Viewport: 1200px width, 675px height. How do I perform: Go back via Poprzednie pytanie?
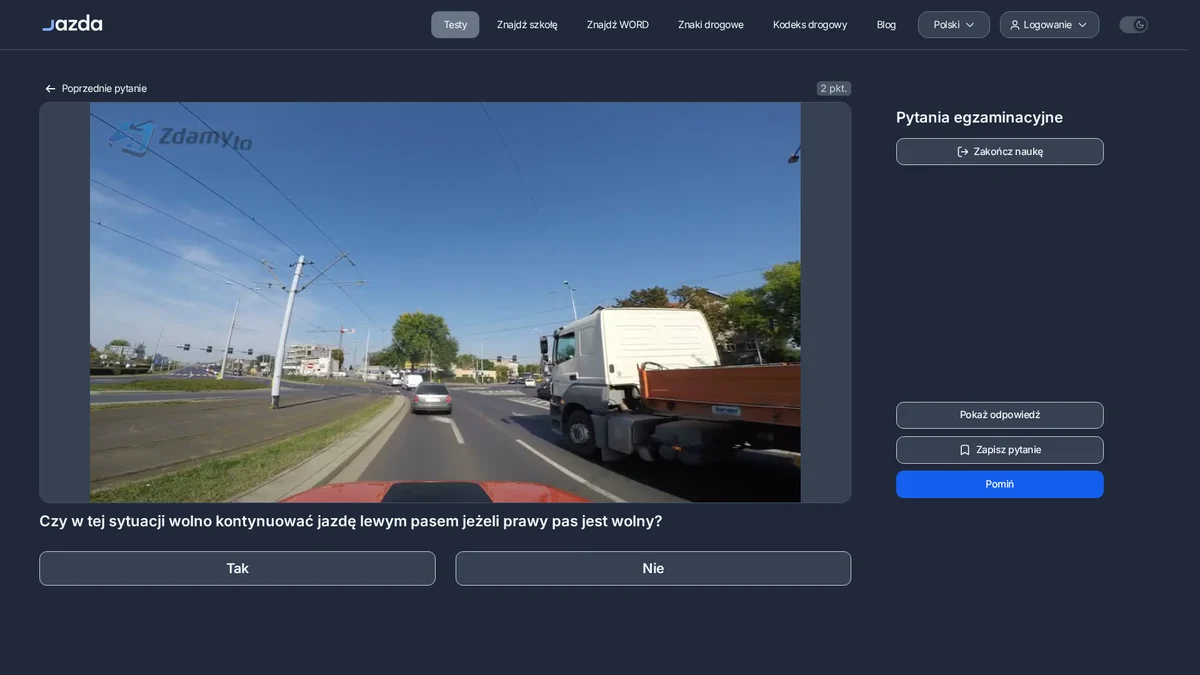96,89
